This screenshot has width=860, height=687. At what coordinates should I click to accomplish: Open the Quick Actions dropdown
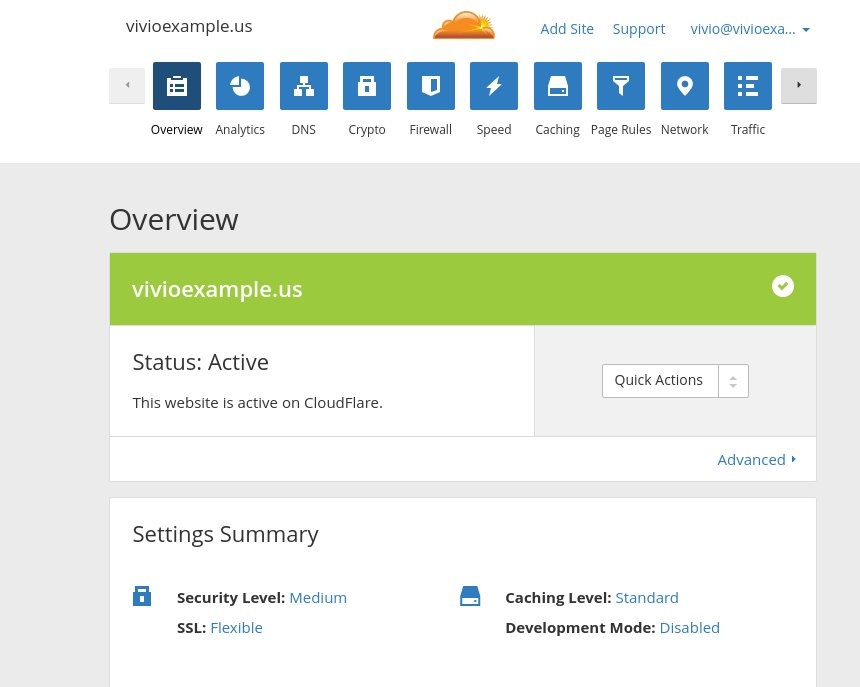(x=675, y=381)
